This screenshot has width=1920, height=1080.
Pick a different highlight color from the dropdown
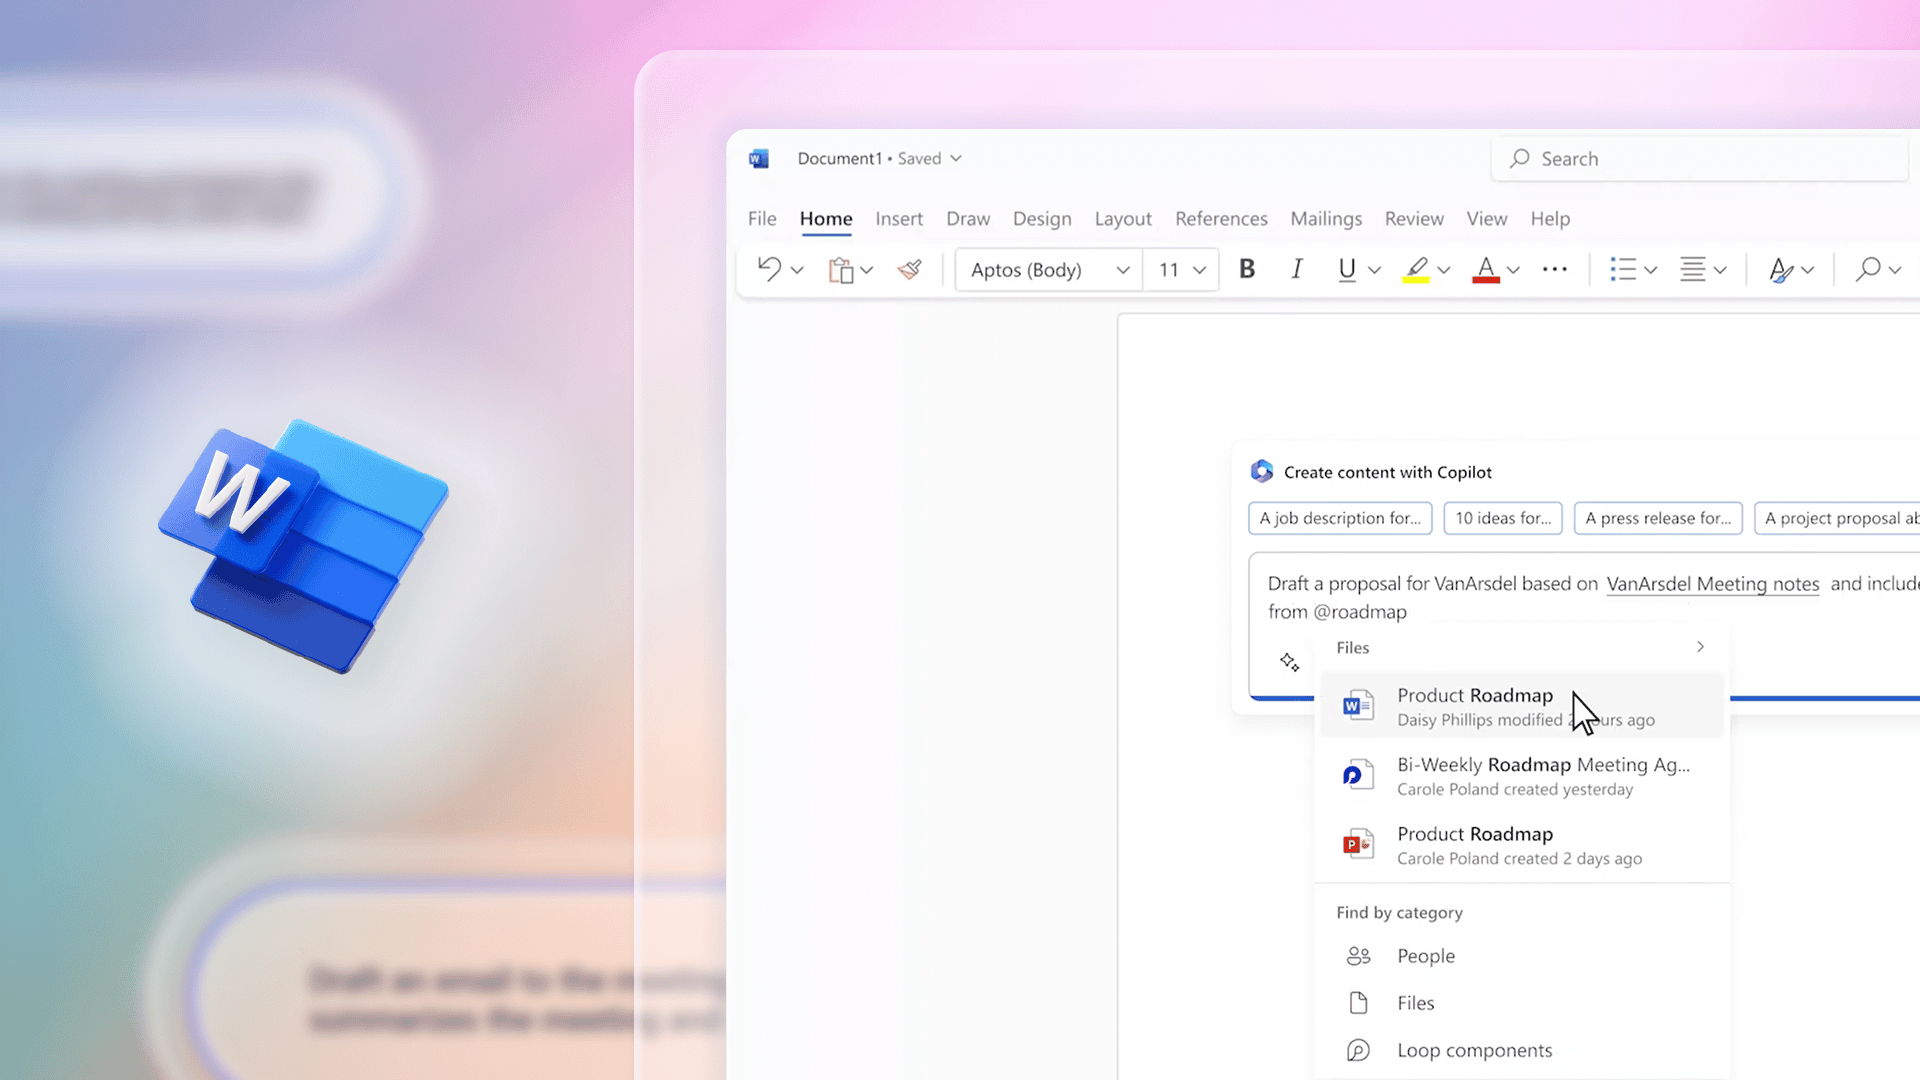1443,269
